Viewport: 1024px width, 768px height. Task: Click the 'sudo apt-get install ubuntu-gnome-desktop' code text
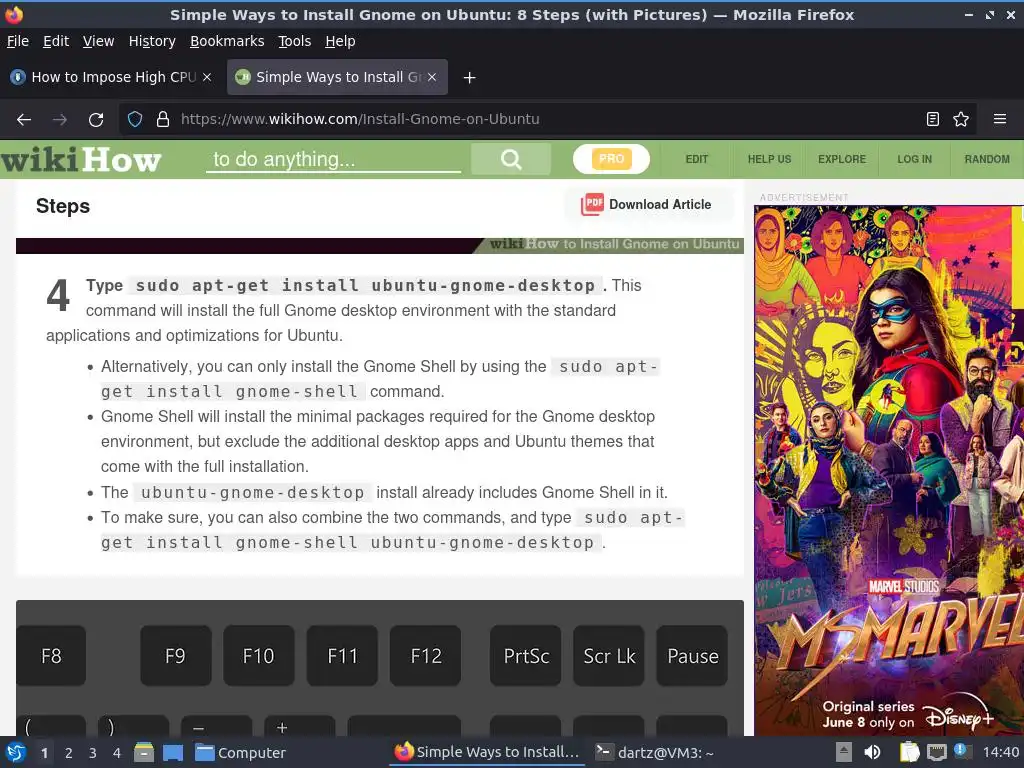coord(365,285)
